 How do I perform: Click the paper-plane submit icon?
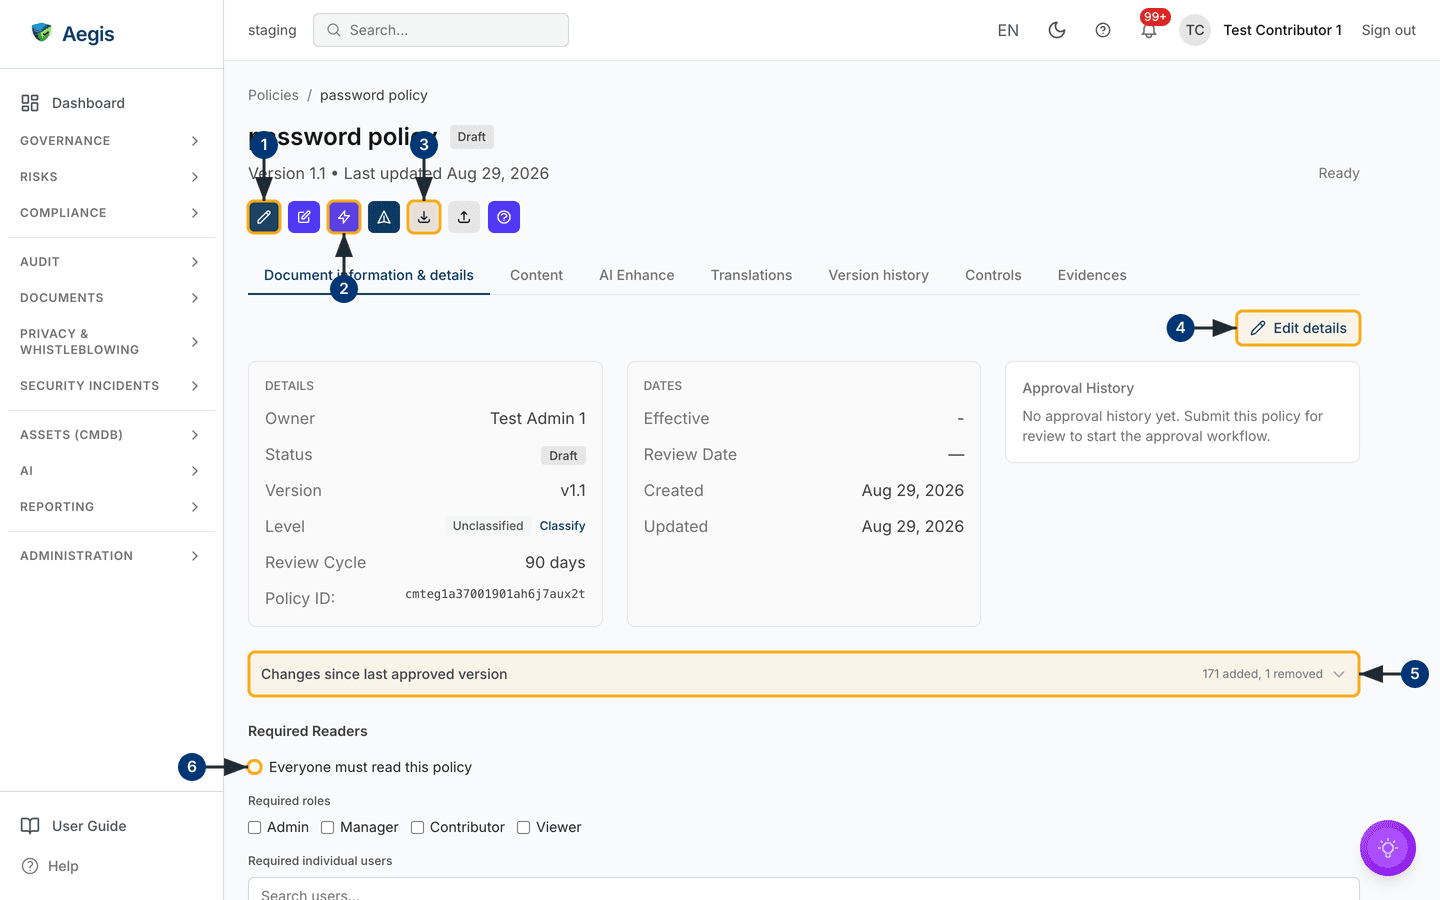[384, 217]
